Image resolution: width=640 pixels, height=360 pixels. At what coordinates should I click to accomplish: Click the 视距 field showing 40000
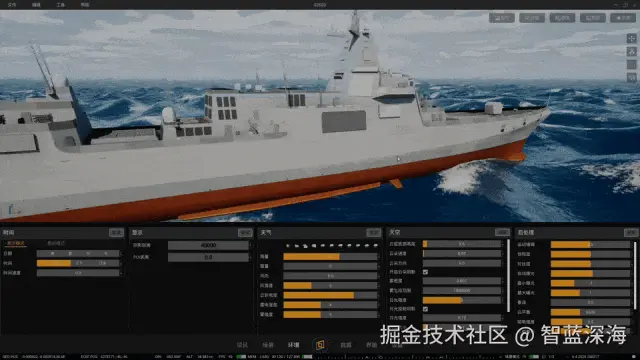208,245
